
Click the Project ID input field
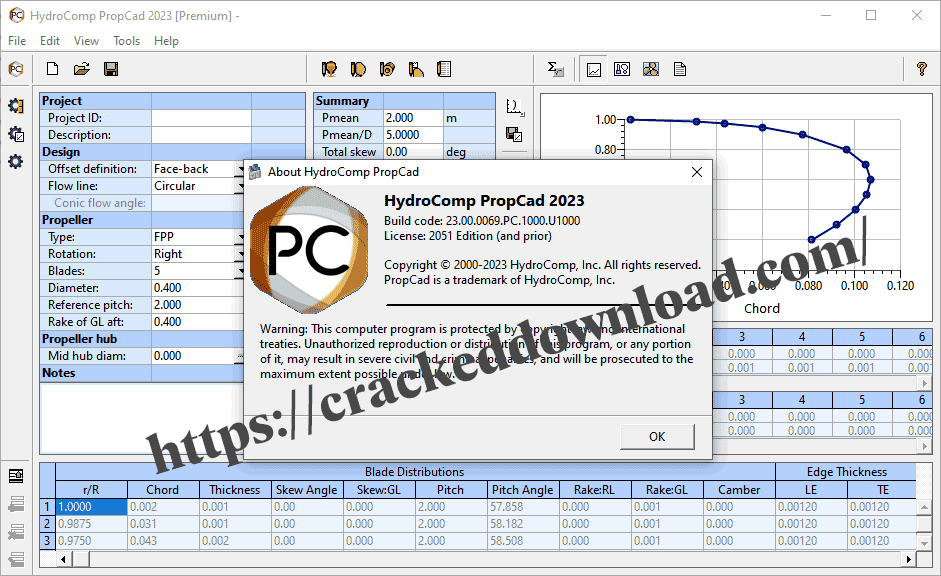(201, 118)
